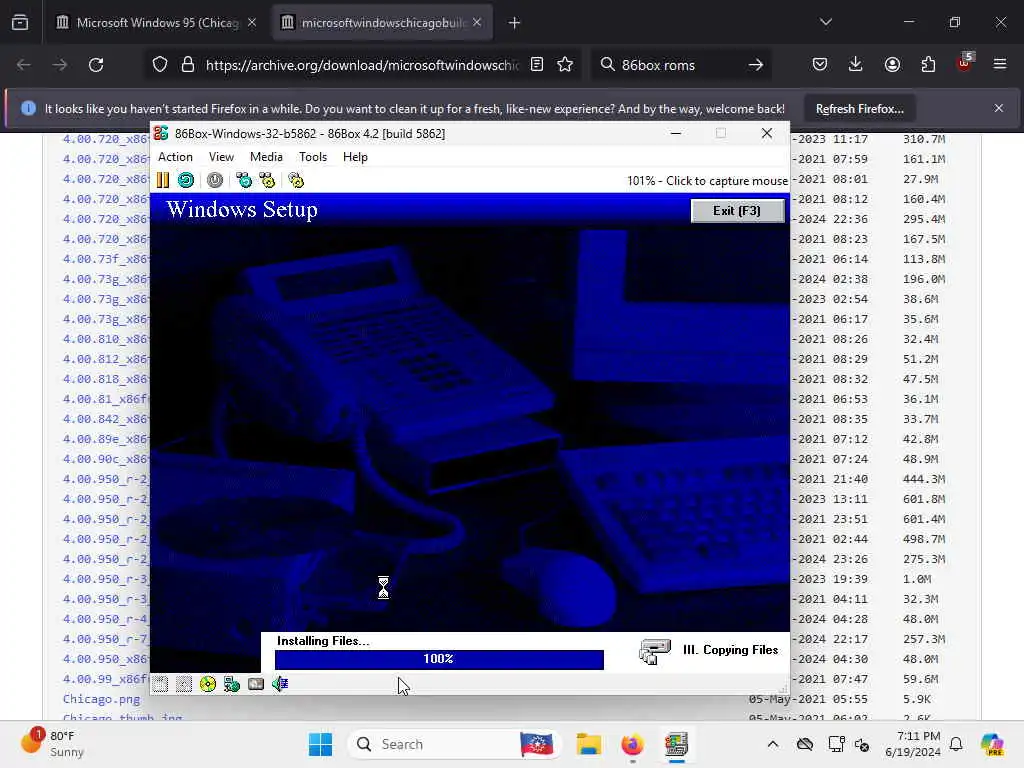Open the 86Box Help menu
1024x768 pixels.
(x=355, y=157)
